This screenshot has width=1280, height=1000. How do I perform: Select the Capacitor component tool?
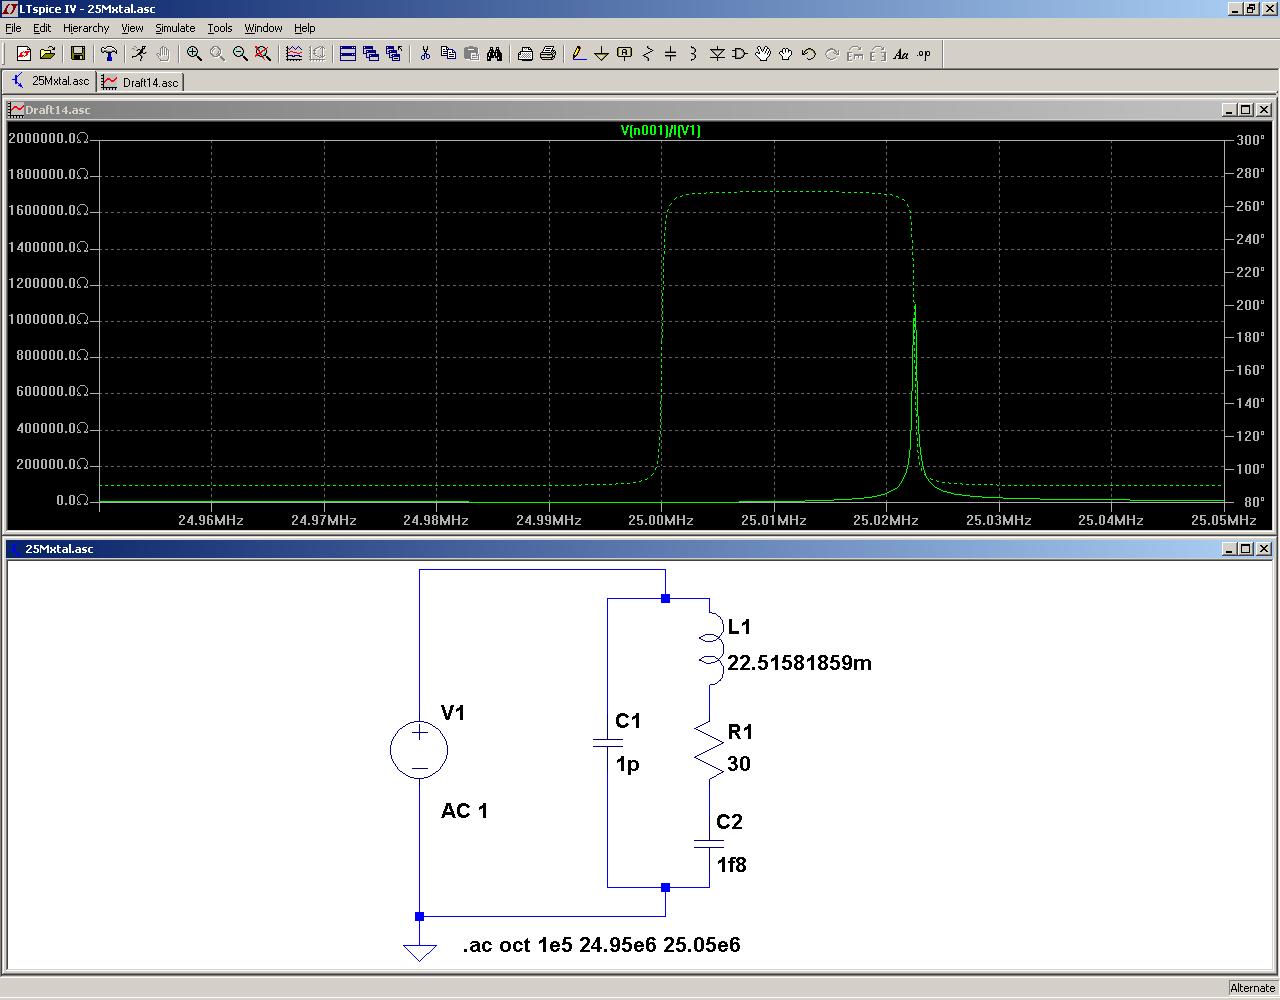pyautogui.click(x=671, y=54)
